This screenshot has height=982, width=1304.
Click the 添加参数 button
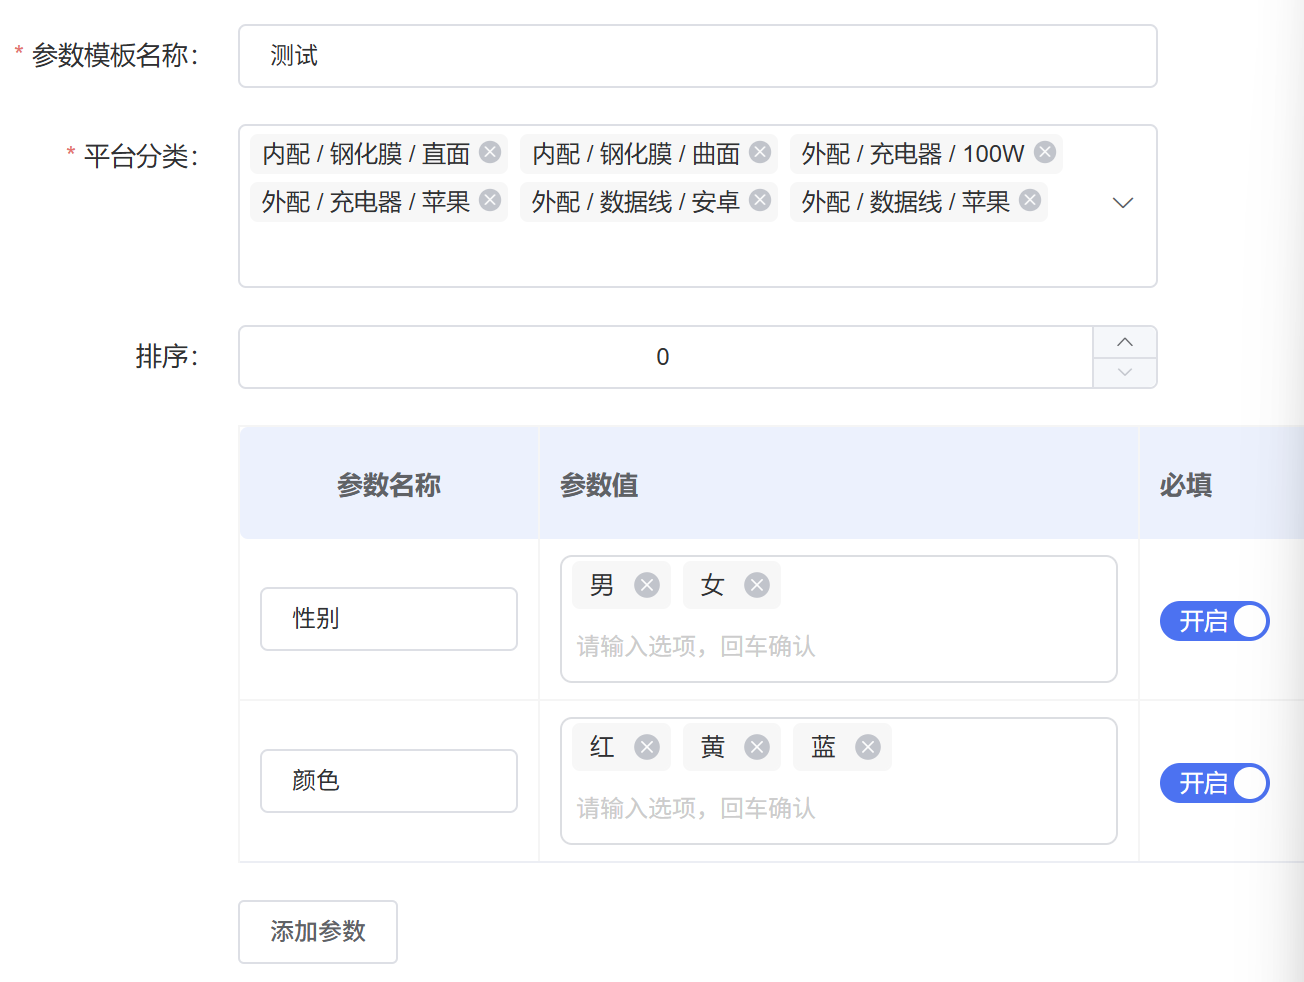[318, 932]
